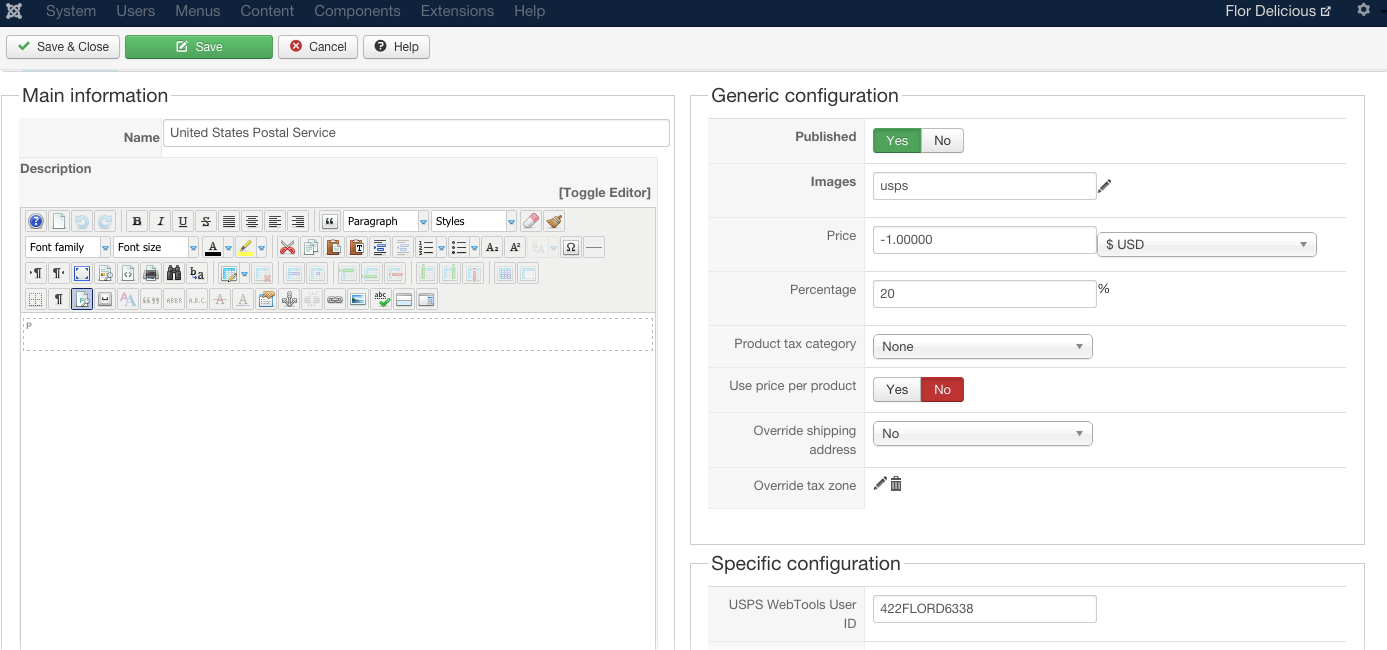The width and height of the screenshot is (1387, 650).
Task: Set Use price per product to Yes
Action: click(897, 390)
